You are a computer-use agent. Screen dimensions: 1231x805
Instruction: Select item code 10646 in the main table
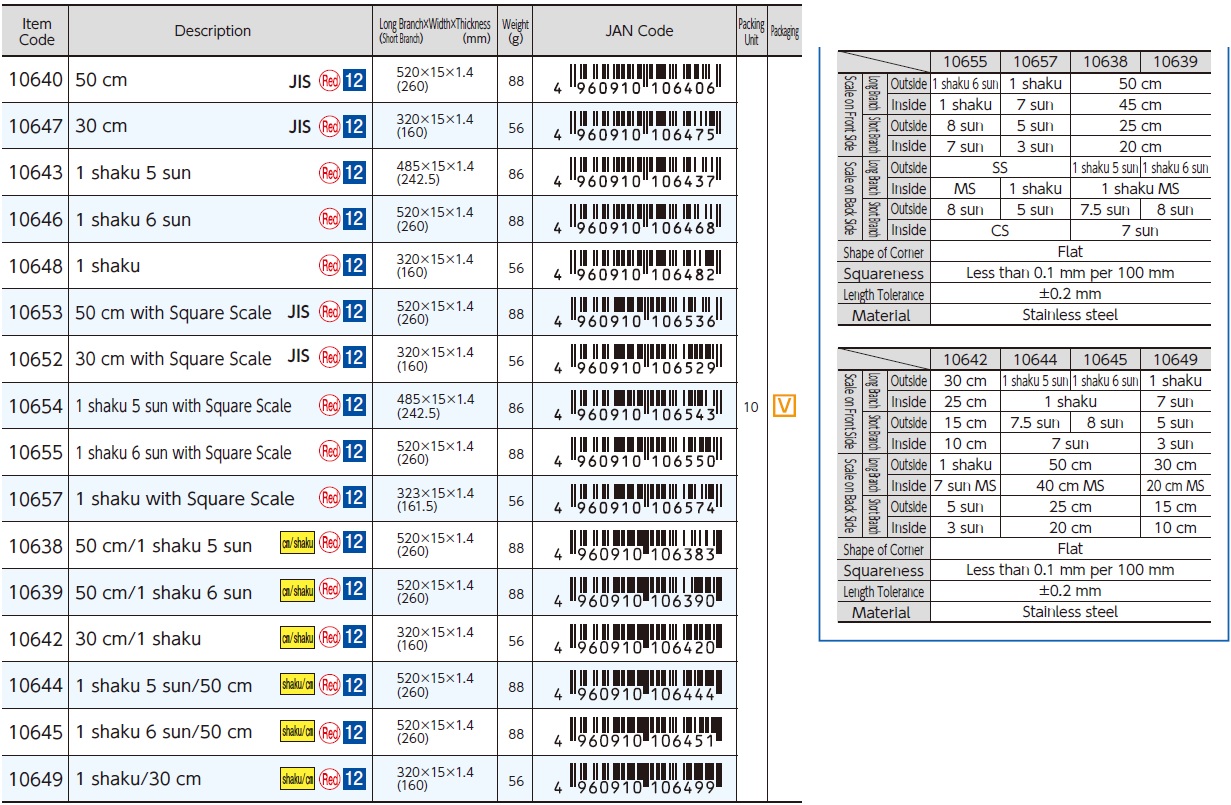pos(36,220)
